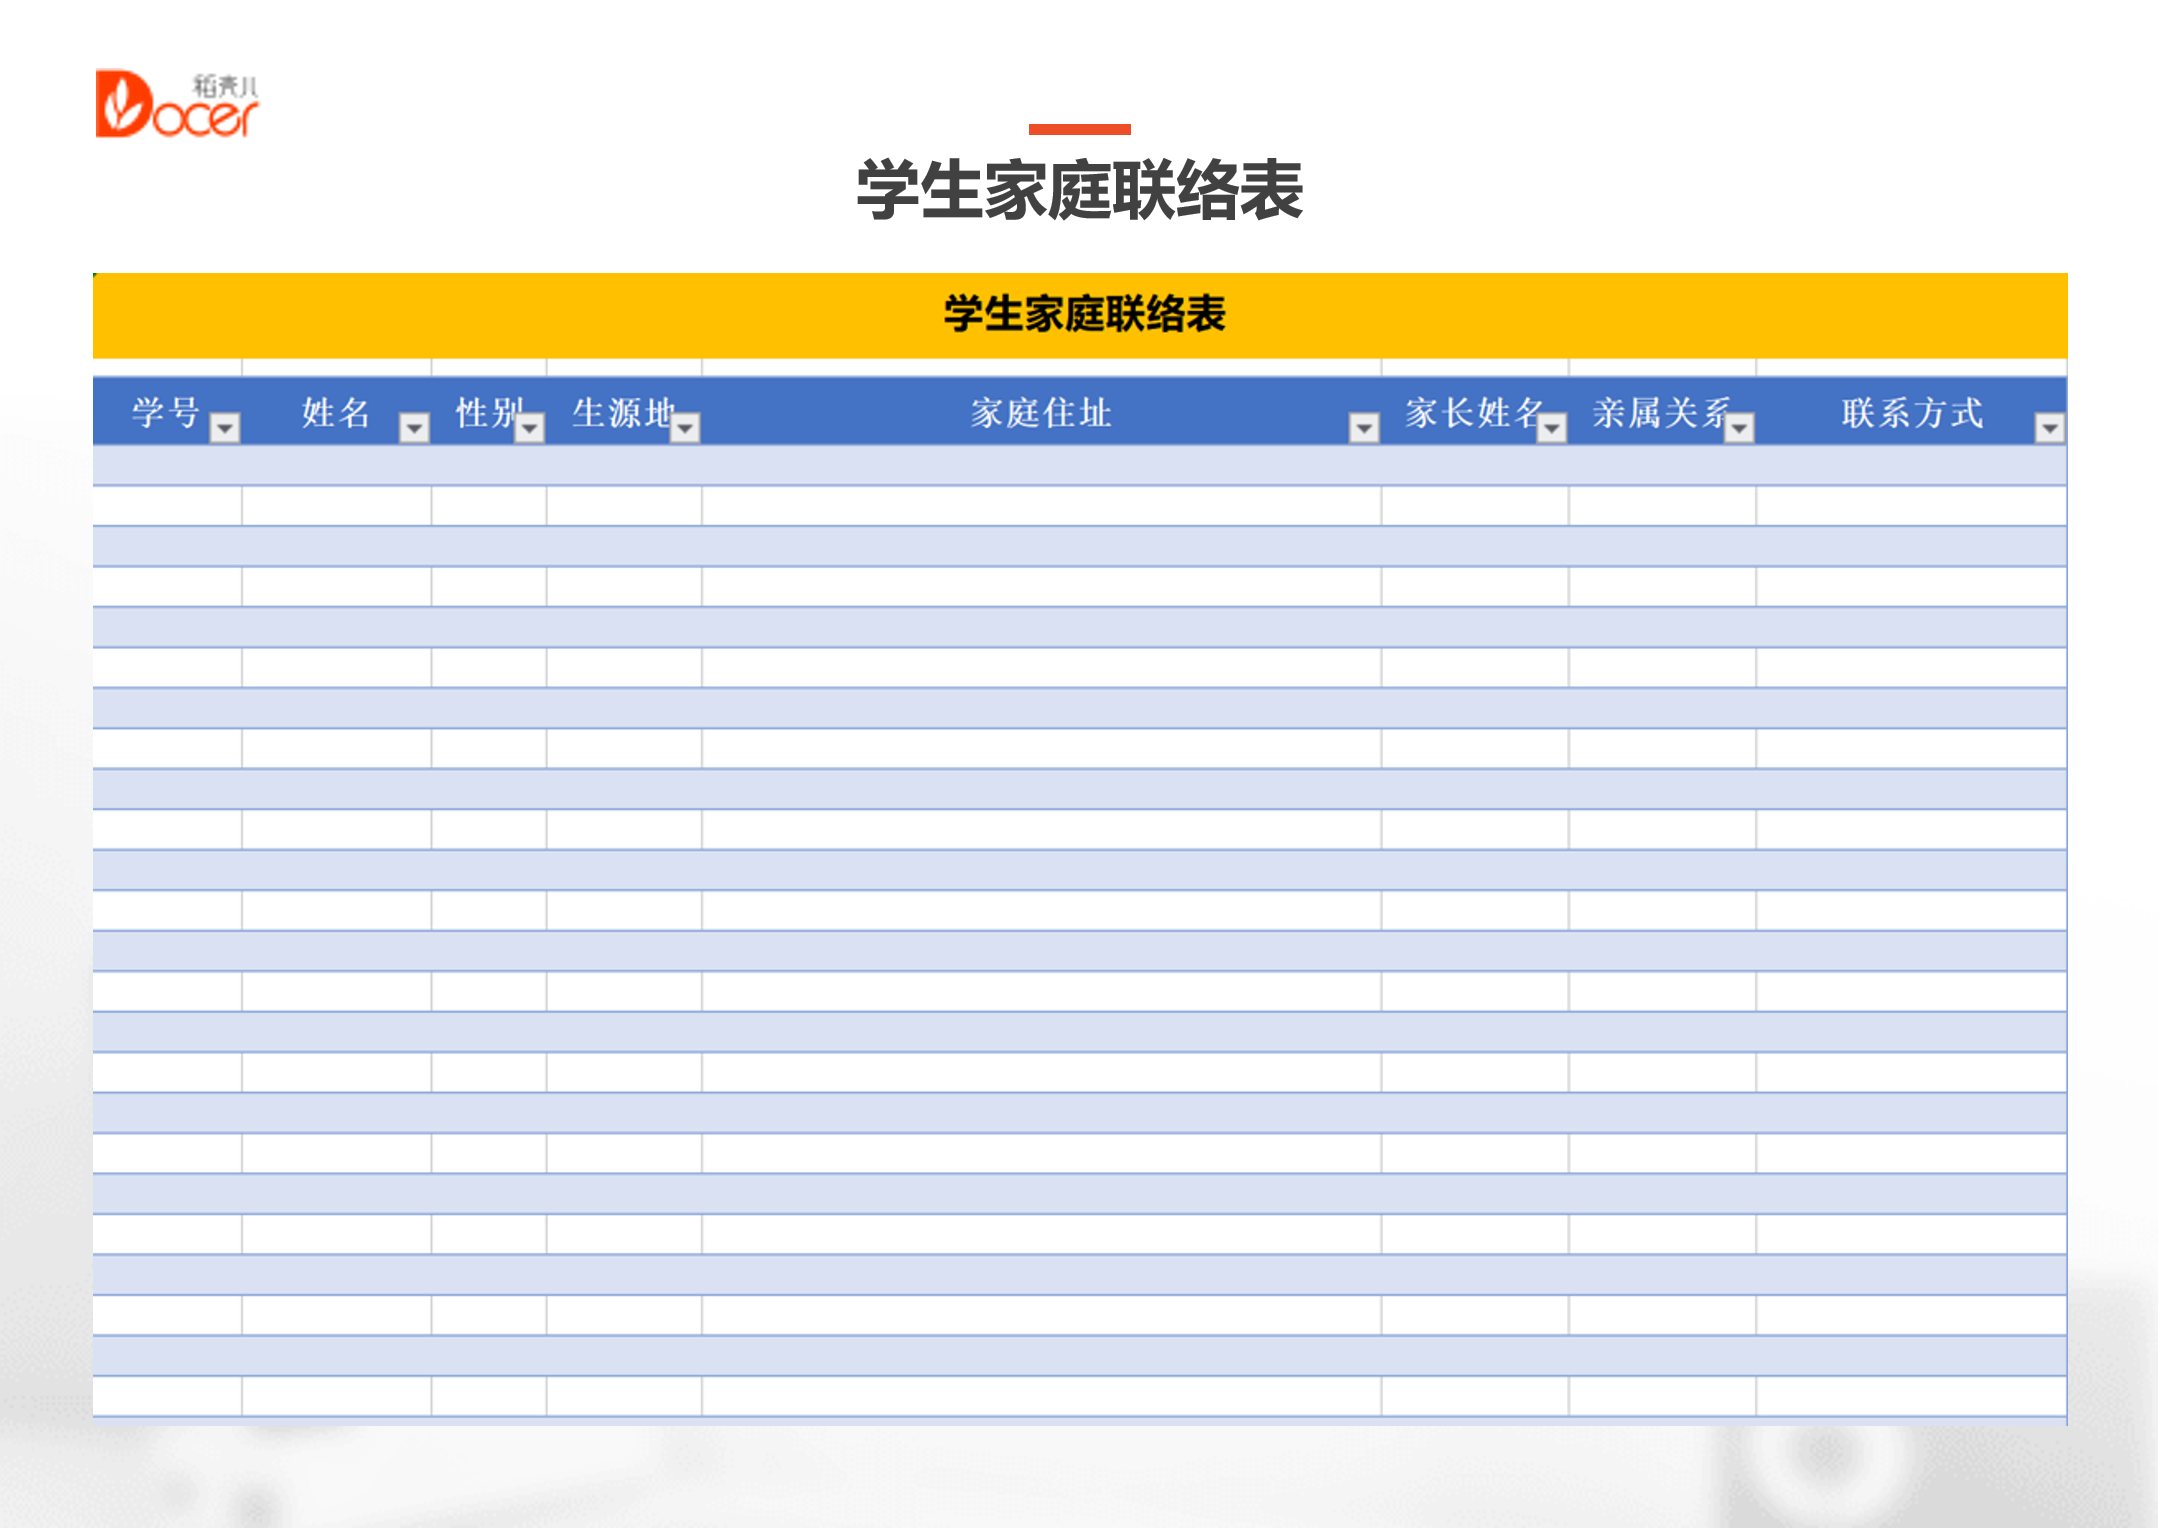
Task: Open the 学号 column filter dropdown
Action: click(224, 428)
